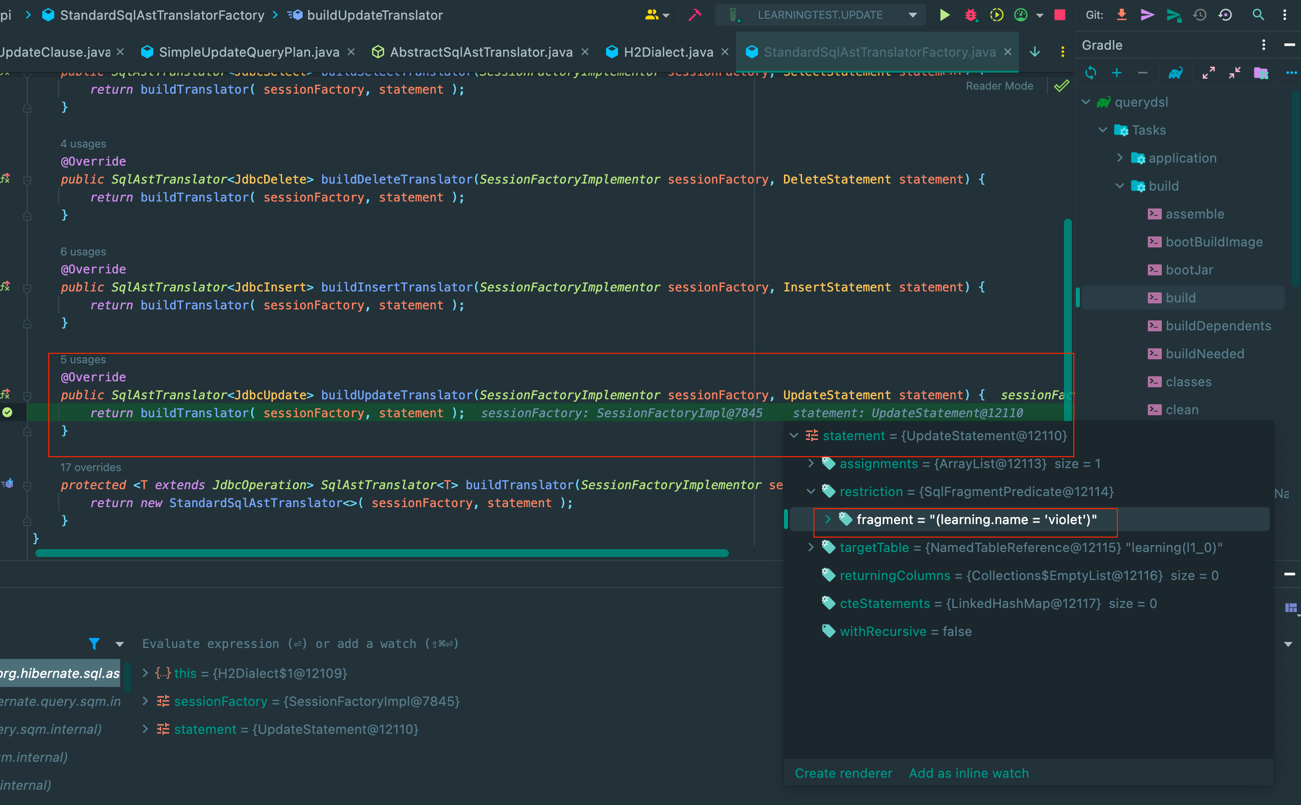Click the variables filter funnel icon
Screen dimensions: 1301x805
(94, 644)
